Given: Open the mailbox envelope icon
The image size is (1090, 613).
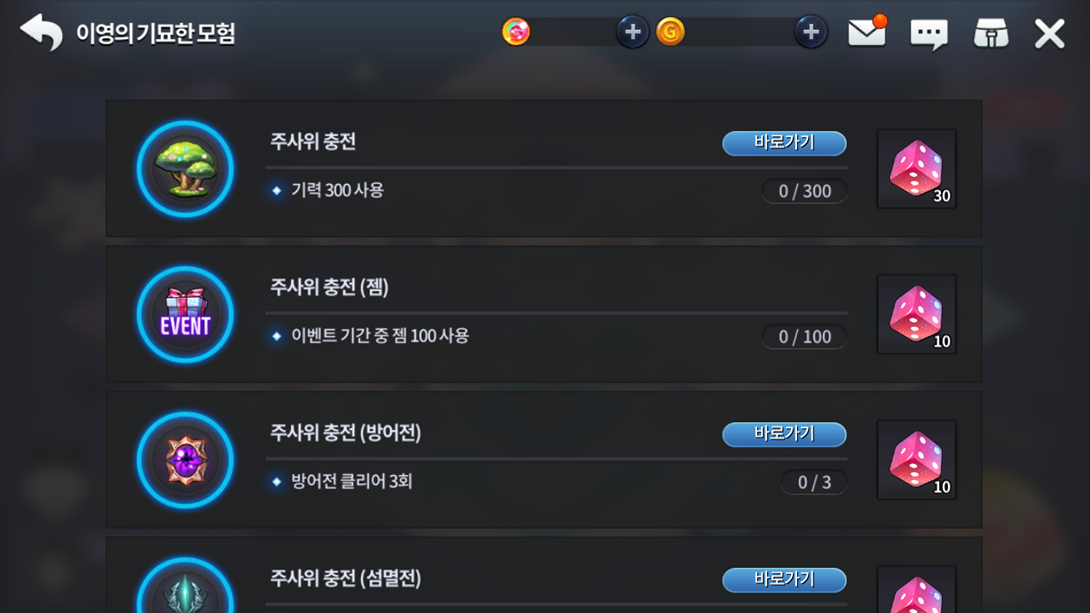Looking at the screenshot, I should click(x=866, y=33).
